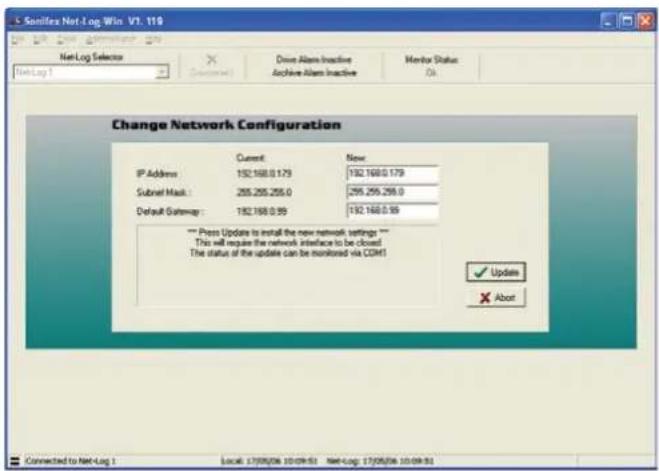Click the 'Net-Log Selector' label
659x471 pixels.
(x=91, y=57)
